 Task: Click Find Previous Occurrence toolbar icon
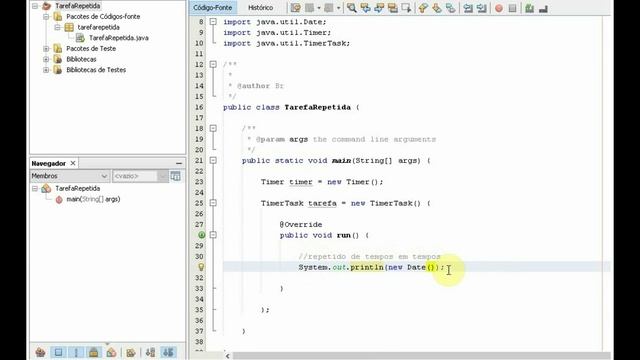tap(365, 8)
